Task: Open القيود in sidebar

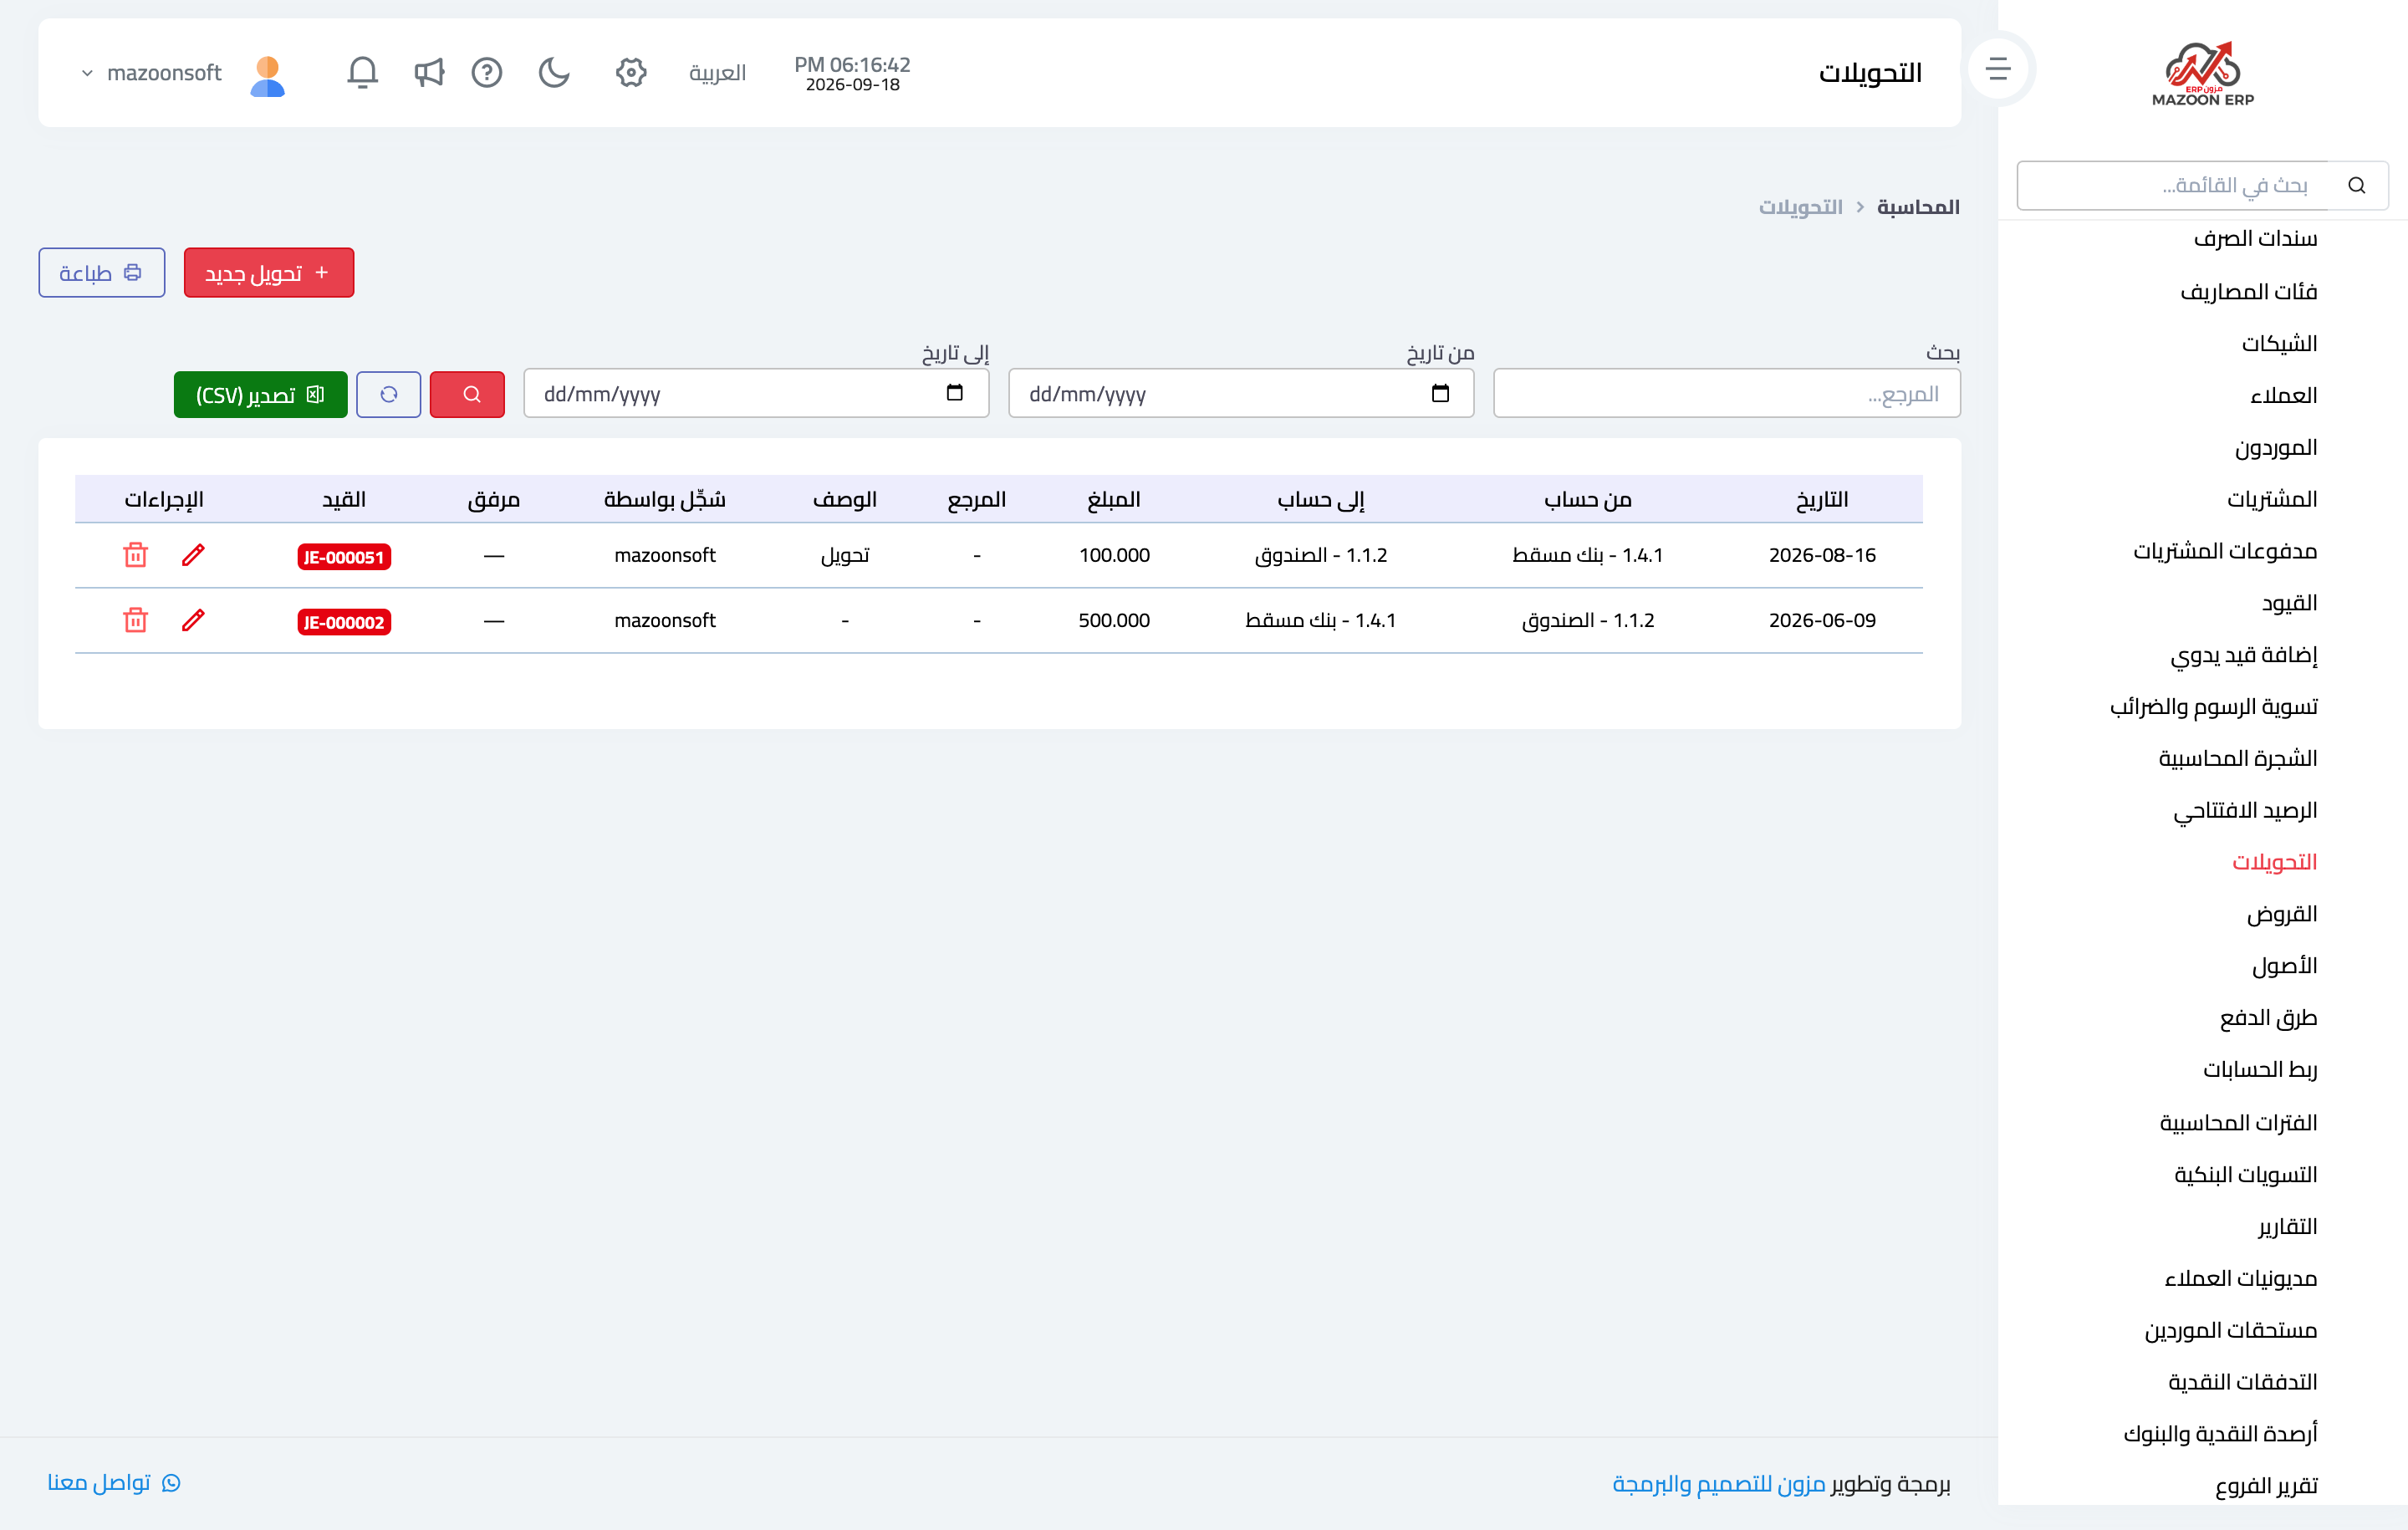Action: tap(2289, 603)
